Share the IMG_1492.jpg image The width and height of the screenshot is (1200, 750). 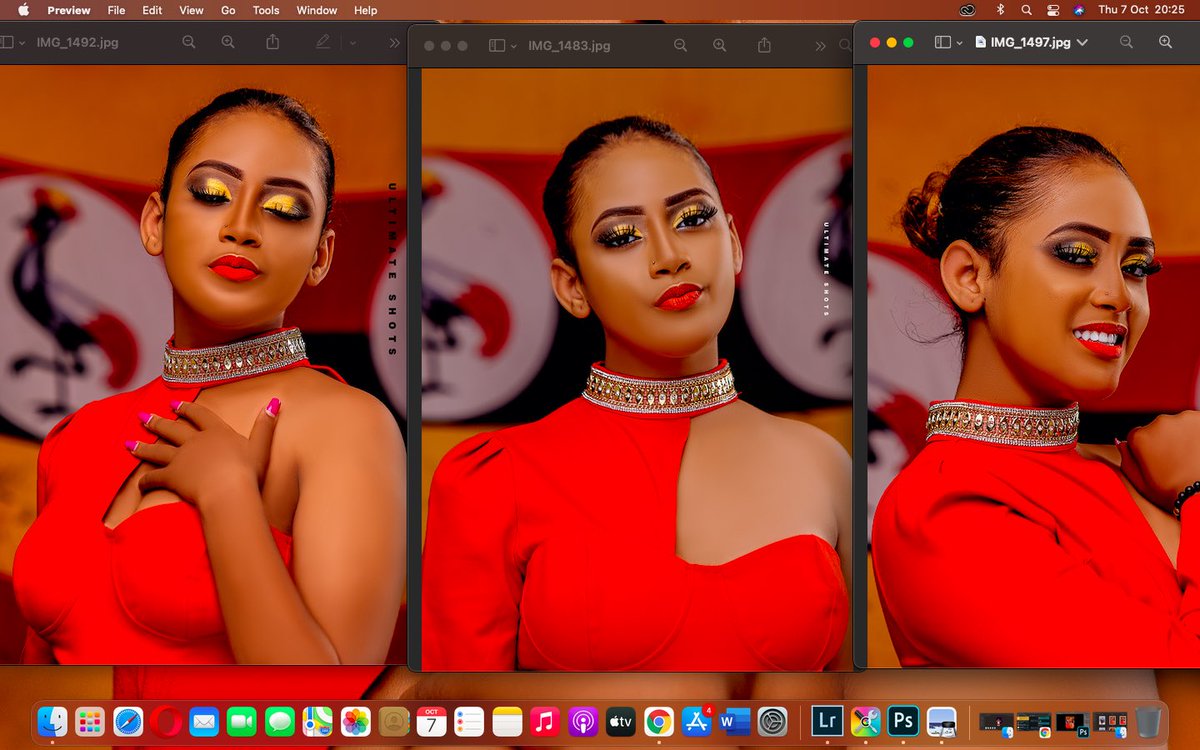coord(273,42)
